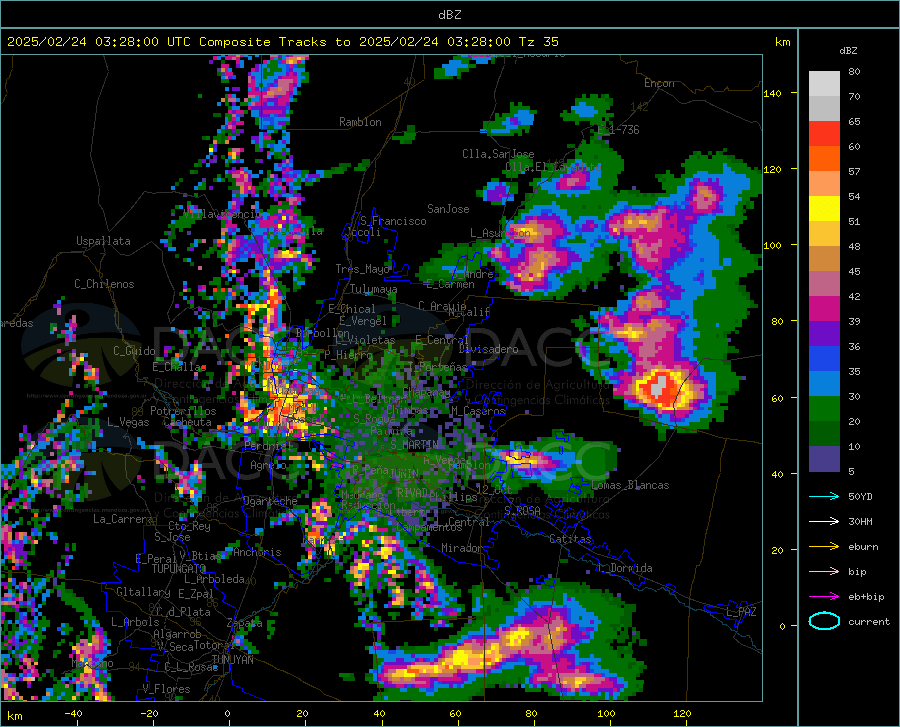Viewport: 900px width, 727px height.
Task: Select the light grey 70–80 dBZ swatch
Action: click(x=824, y=84)
